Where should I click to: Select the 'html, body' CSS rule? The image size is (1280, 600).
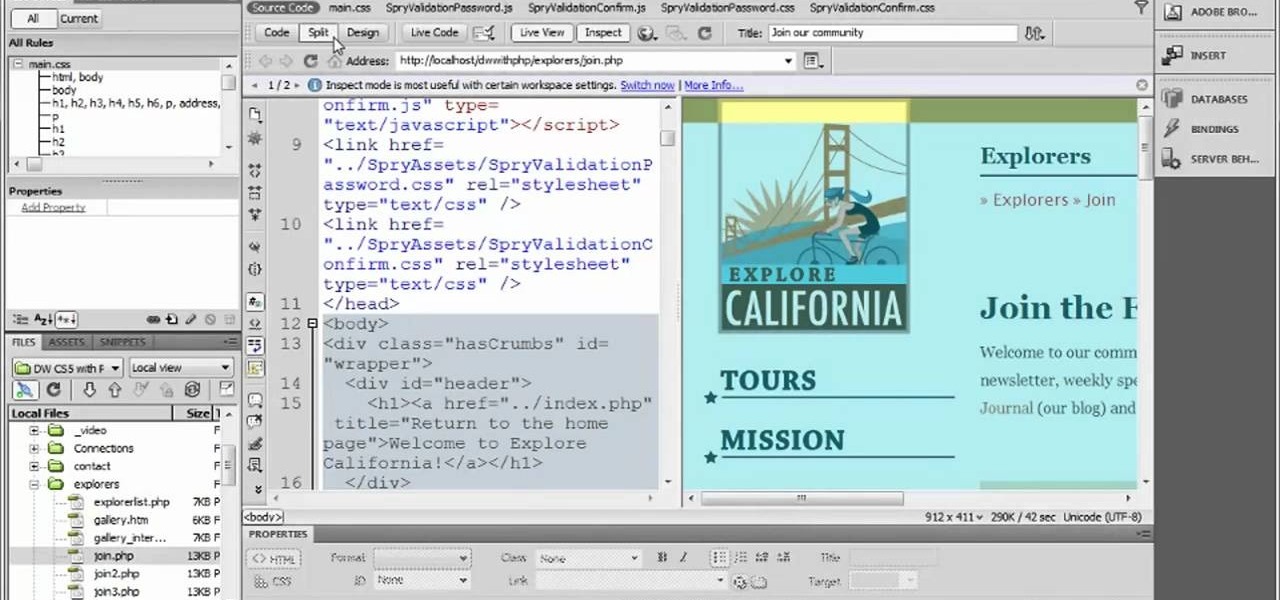(77, 77)
